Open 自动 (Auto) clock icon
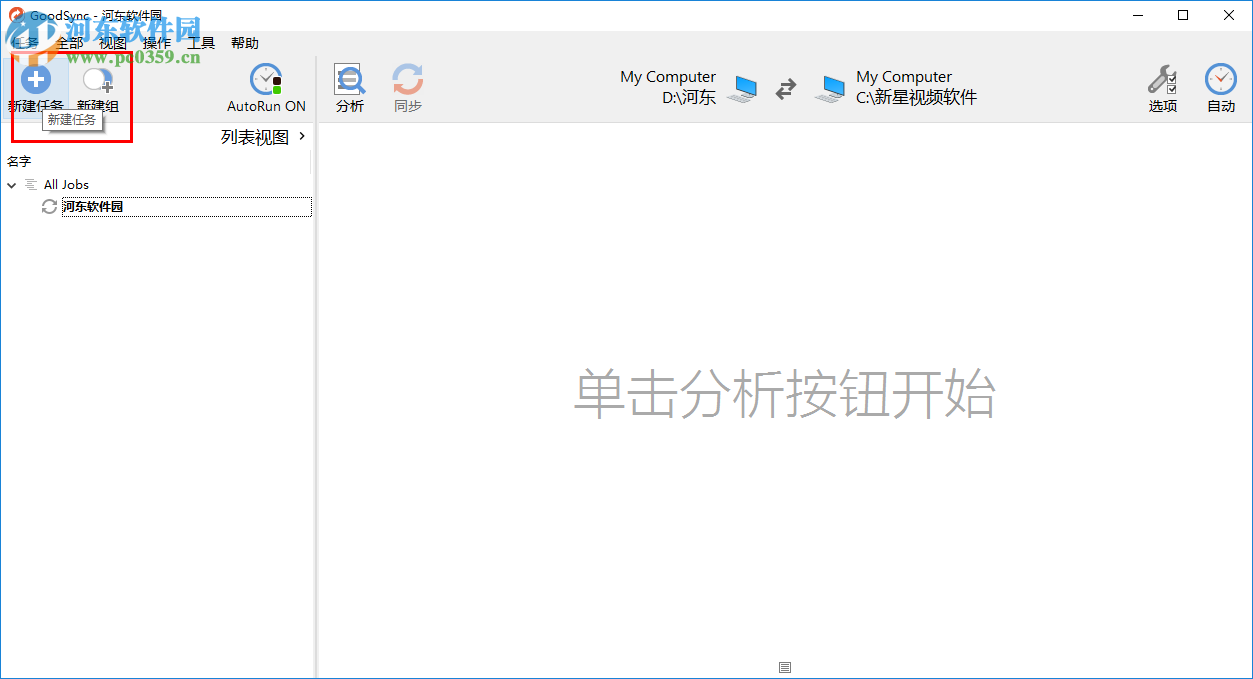The height and width of the screenshot is (679, 1253). [1221, 80]
